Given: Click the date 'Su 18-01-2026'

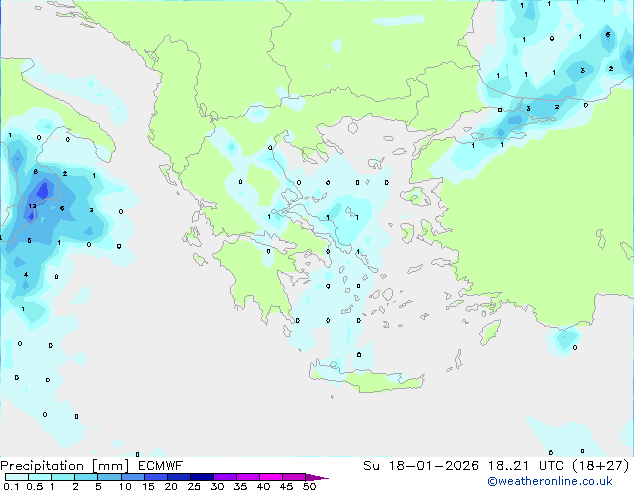Looking at the screenshot, I should (421, 466).
